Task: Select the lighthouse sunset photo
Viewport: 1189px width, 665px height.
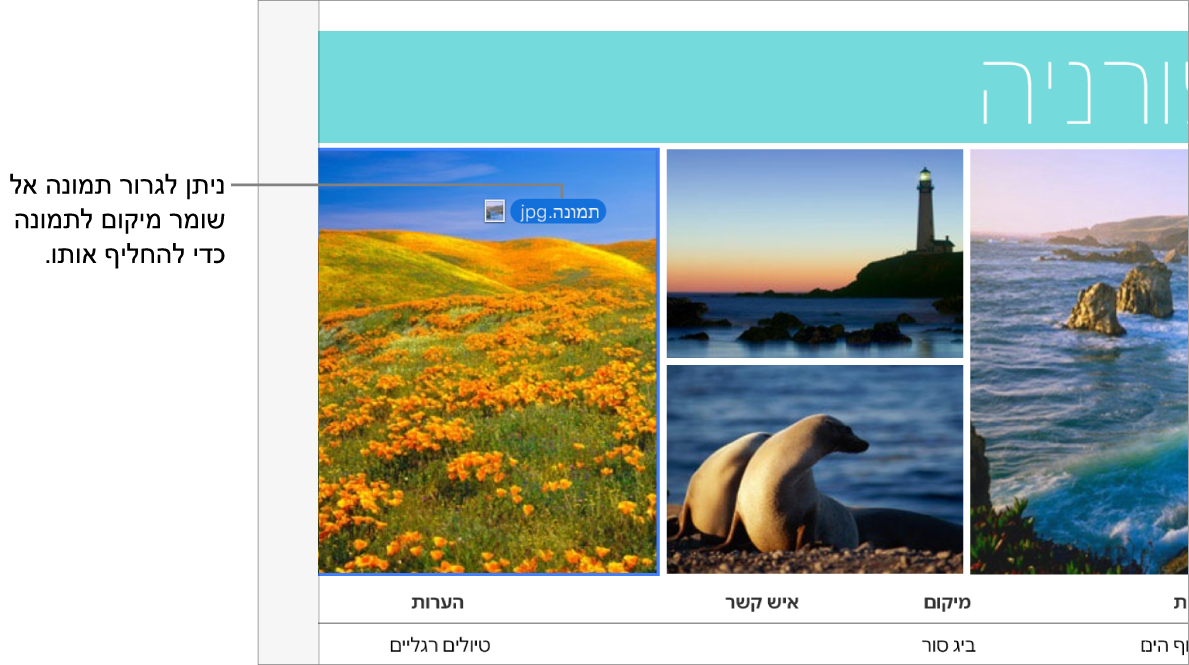Action: coord(815,253)
